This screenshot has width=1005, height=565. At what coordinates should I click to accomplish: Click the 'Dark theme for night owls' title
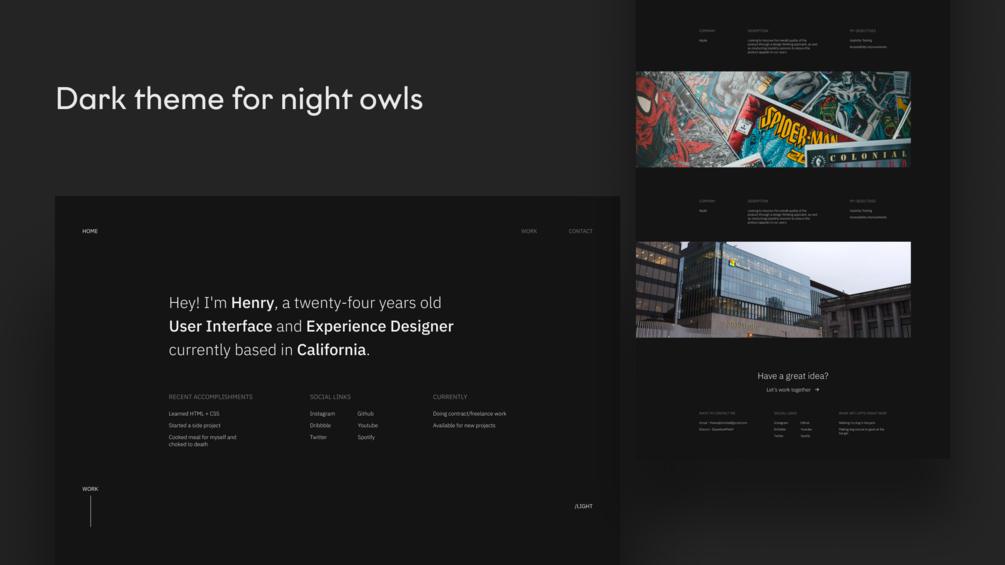coord(239,99)
